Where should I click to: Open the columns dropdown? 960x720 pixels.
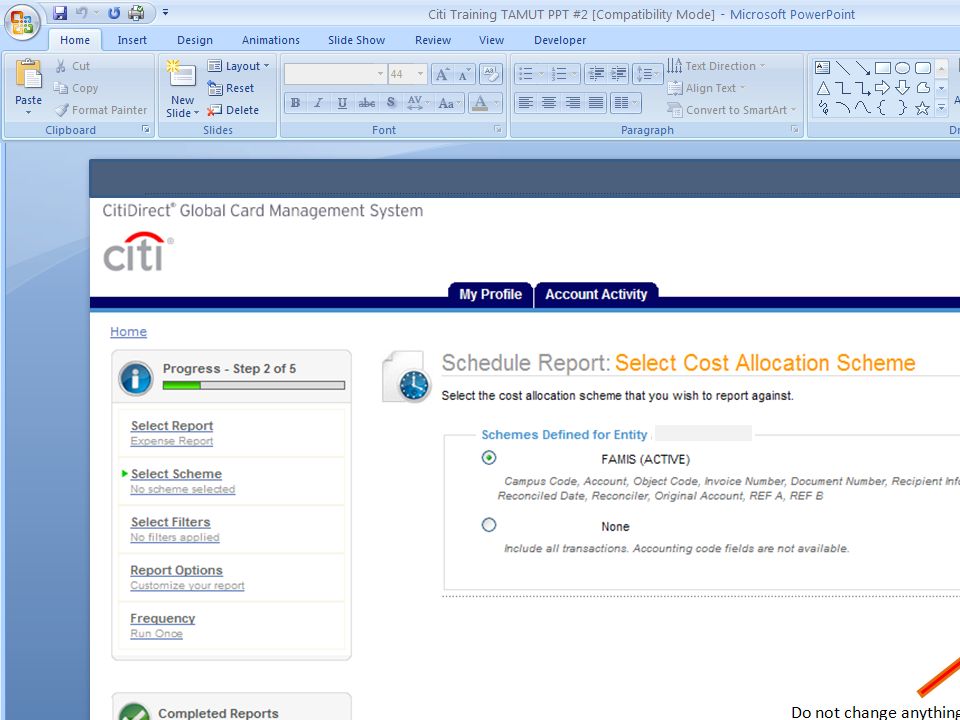tap(625, 103)
